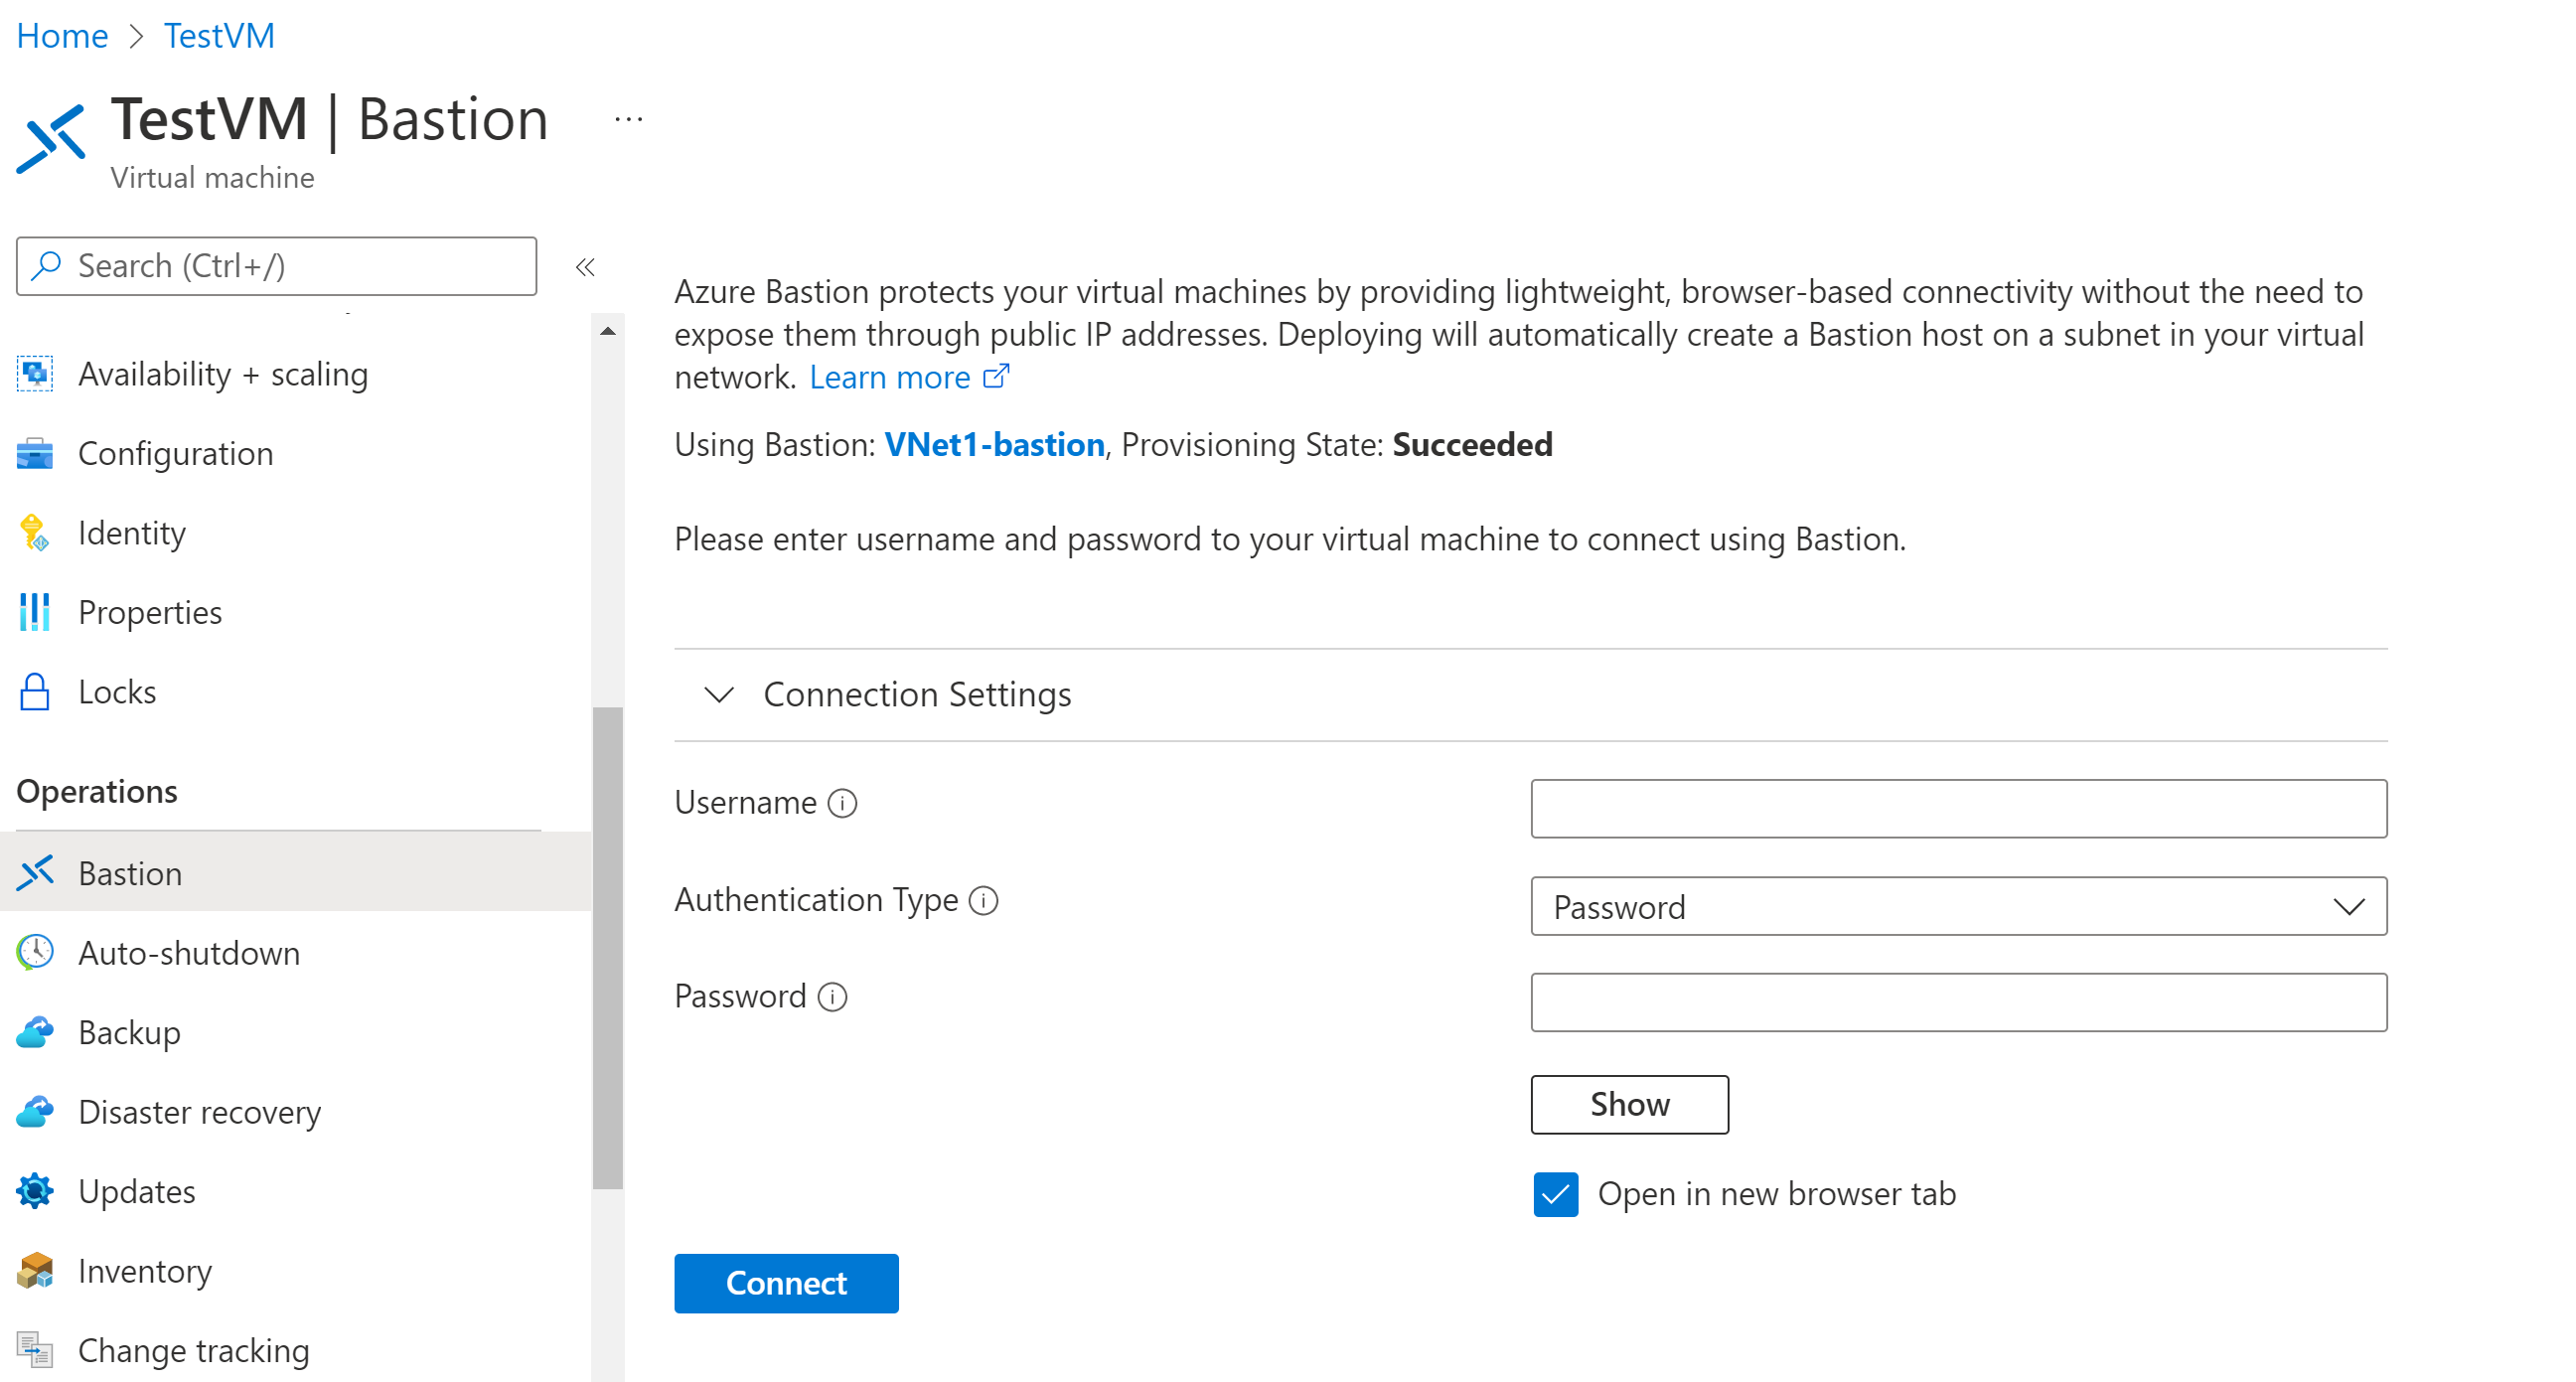Click the Backup icon in Operations
Image resolution: width=2576 pixels, height=1382 pixels.
coord(36,1031)
